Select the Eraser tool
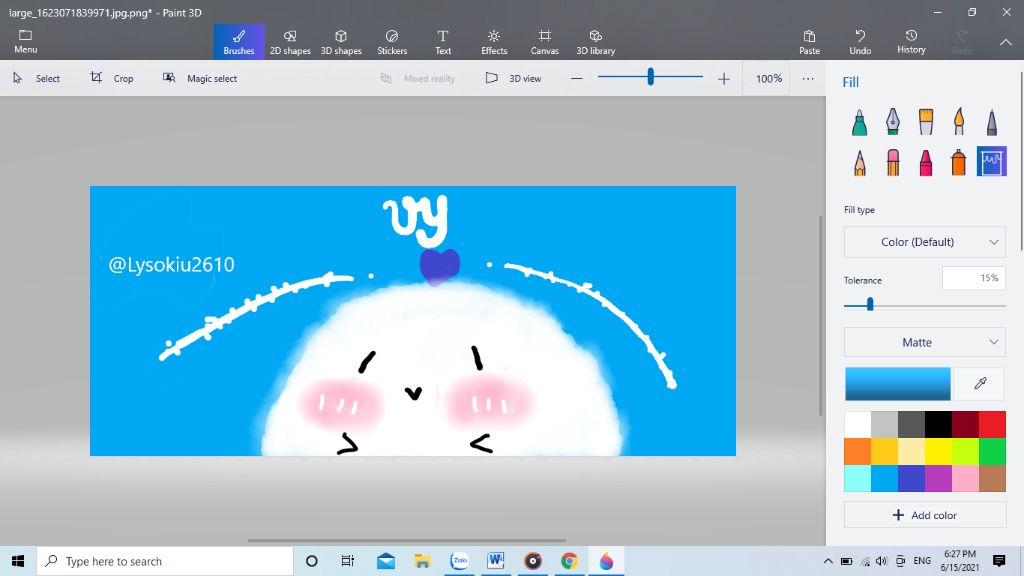 coord(893,162)
